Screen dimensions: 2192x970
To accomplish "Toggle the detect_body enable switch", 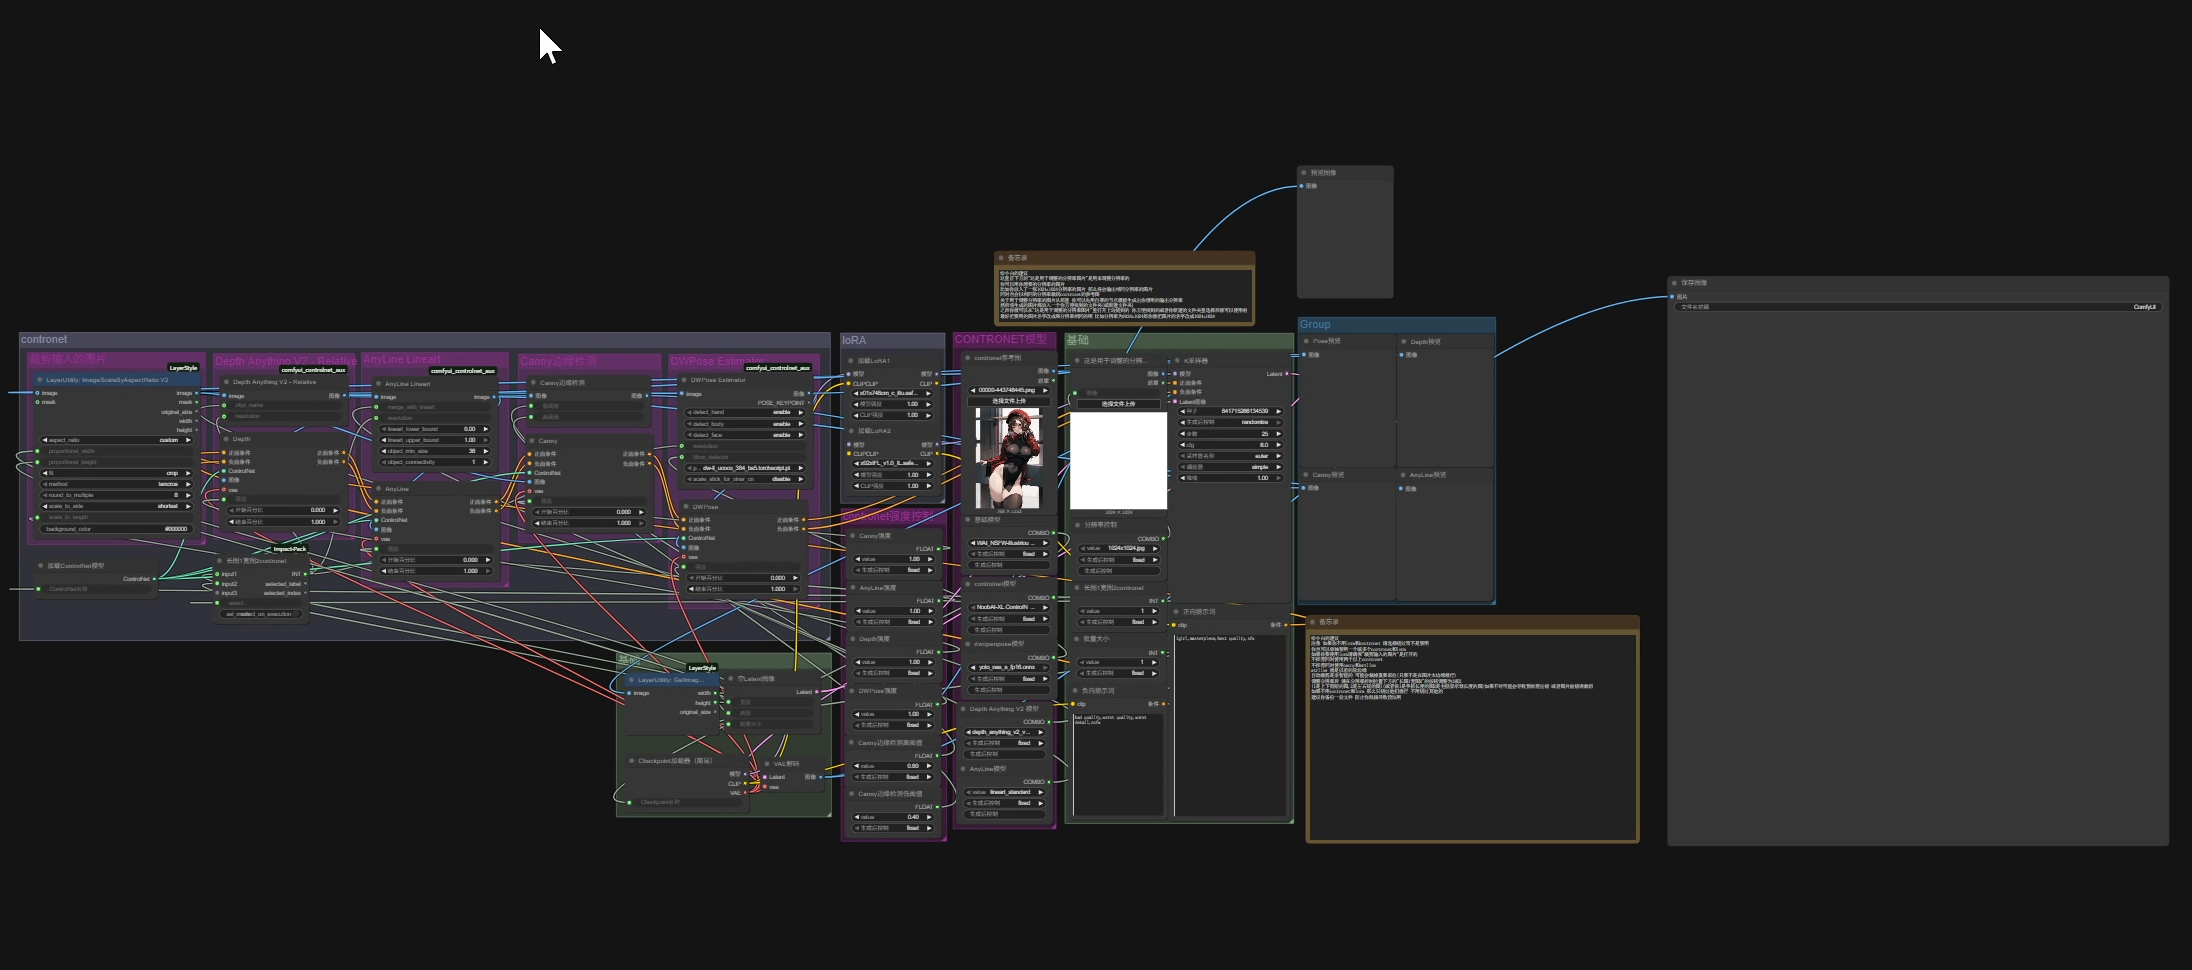I will tap(745, 424).
